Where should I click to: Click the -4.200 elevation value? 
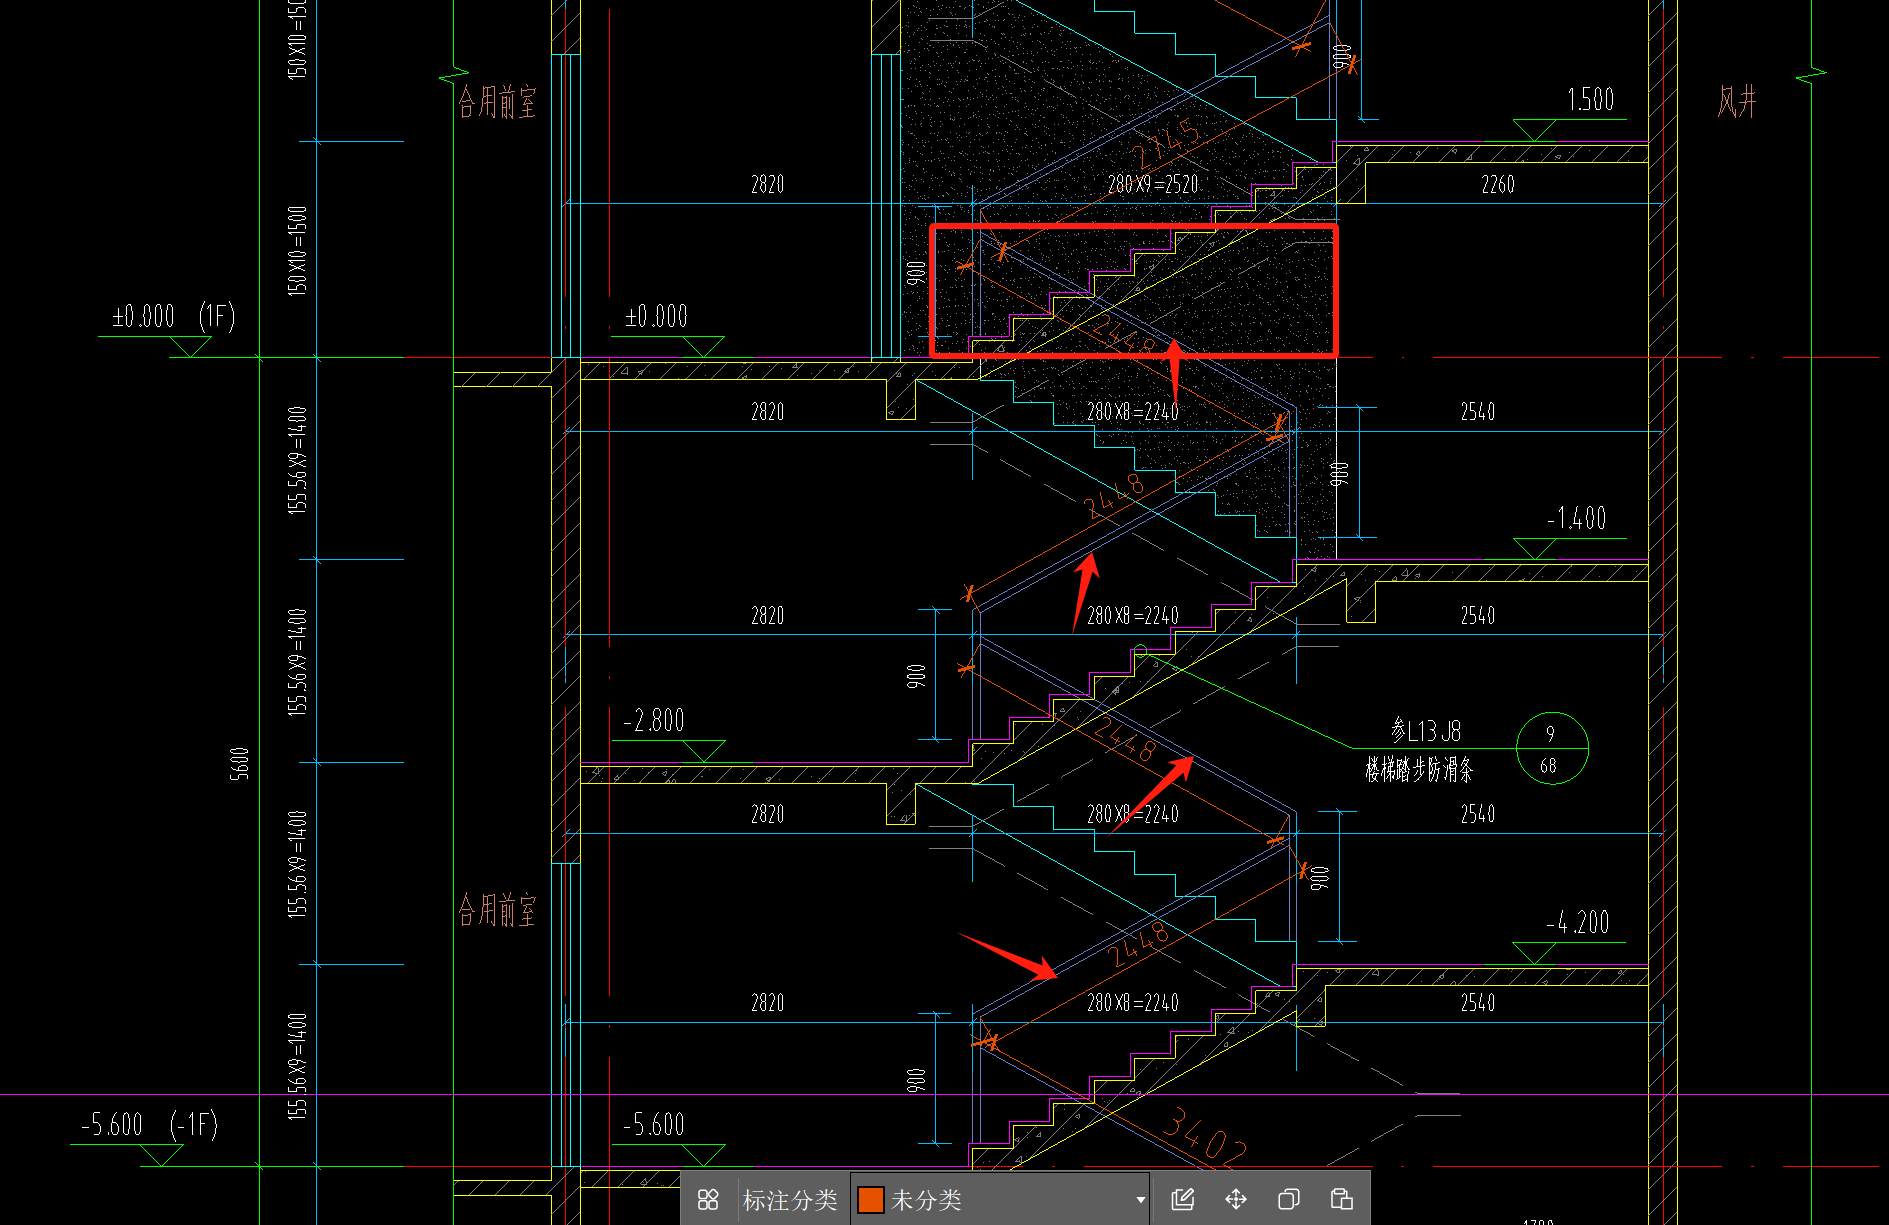point(1578,922)
